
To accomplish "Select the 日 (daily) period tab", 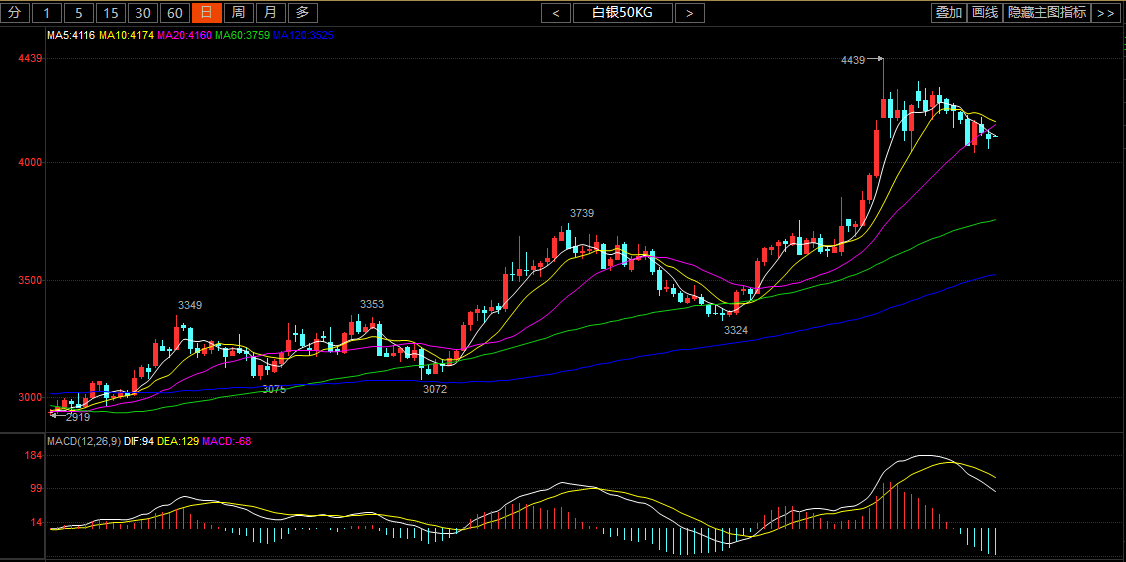I will click(x=206, y=13).
